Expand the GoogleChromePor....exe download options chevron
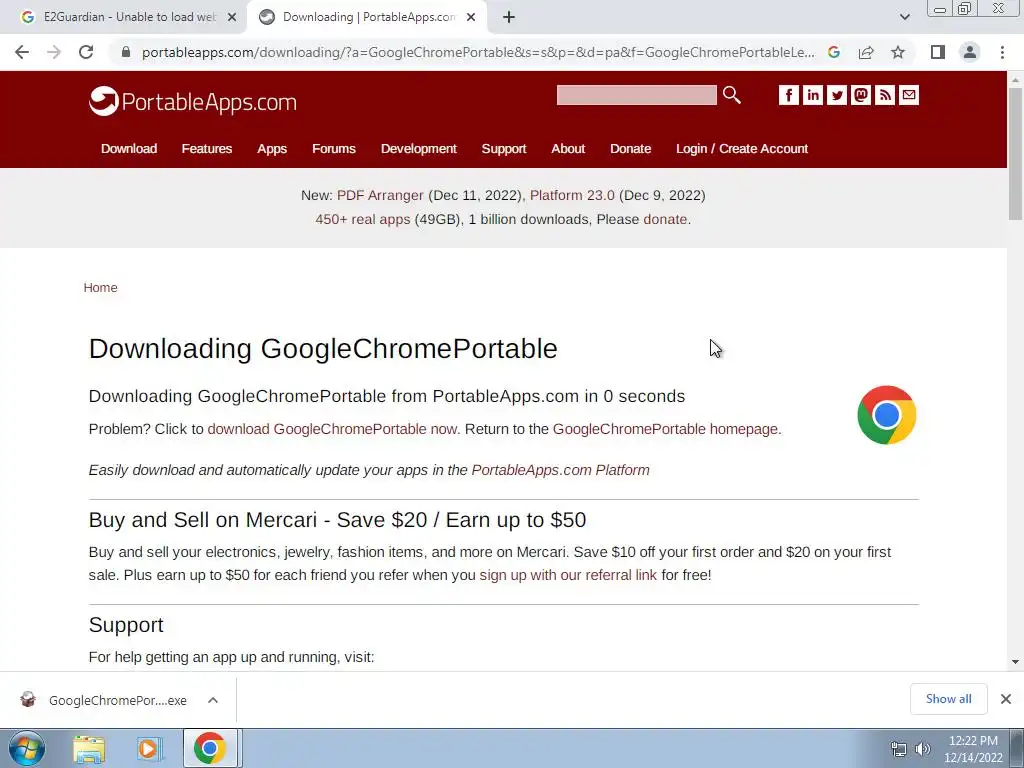This screenshot has width=1024, height=768. tap(213, 700)
